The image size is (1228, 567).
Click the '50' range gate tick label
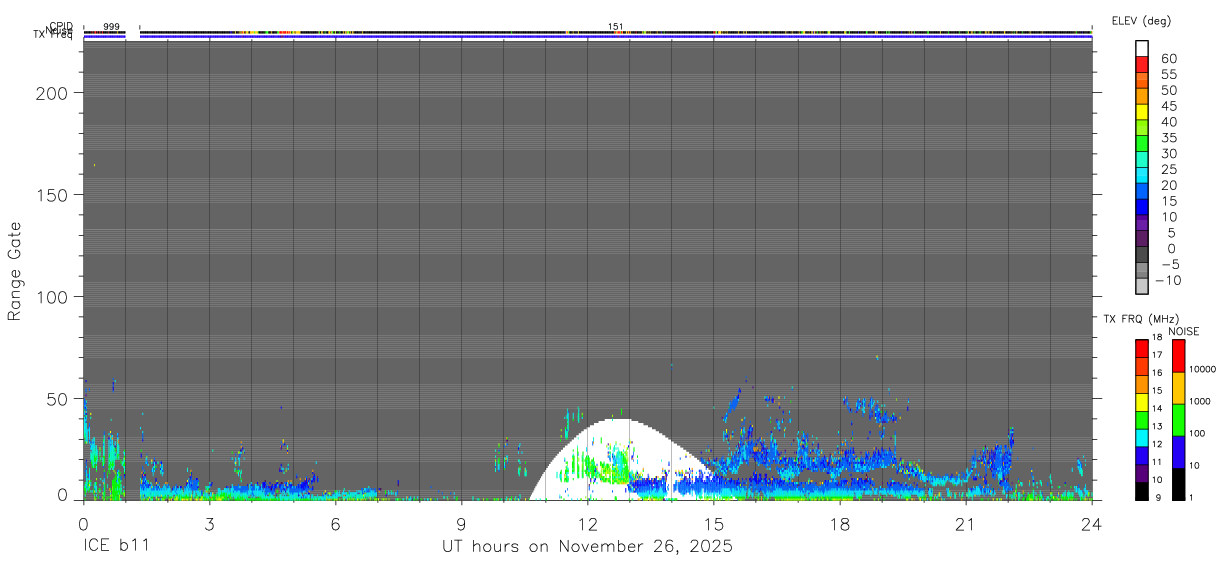[x=58, y=399]
